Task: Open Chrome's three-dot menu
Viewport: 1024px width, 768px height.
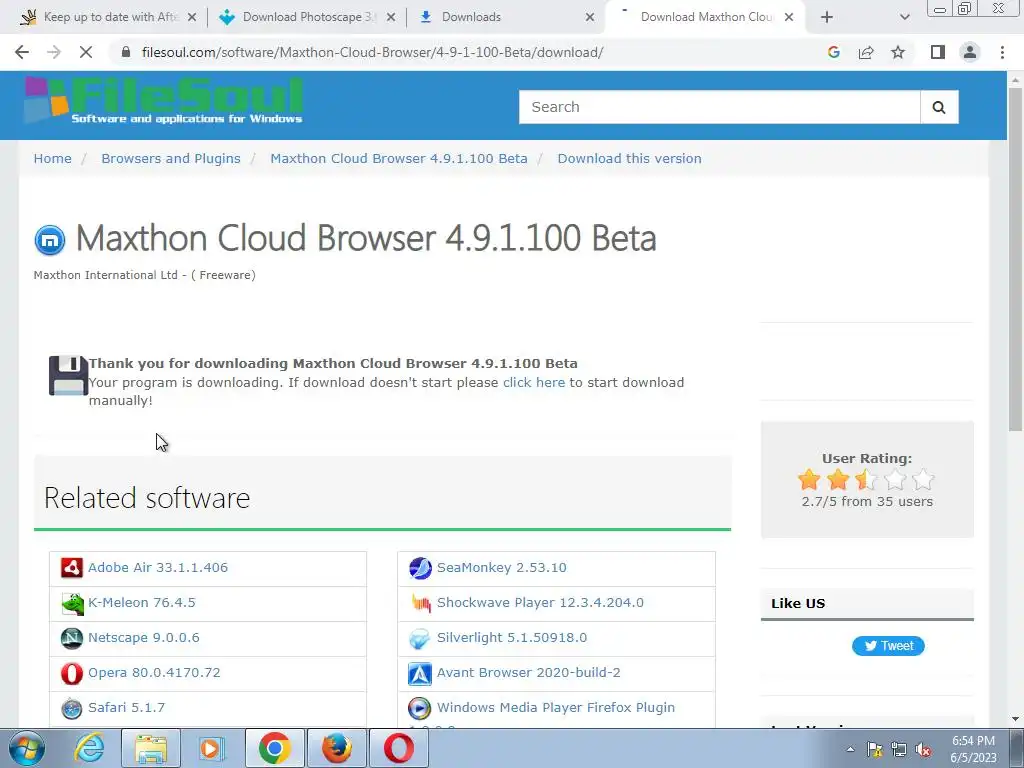Action: coord(1002,52)
